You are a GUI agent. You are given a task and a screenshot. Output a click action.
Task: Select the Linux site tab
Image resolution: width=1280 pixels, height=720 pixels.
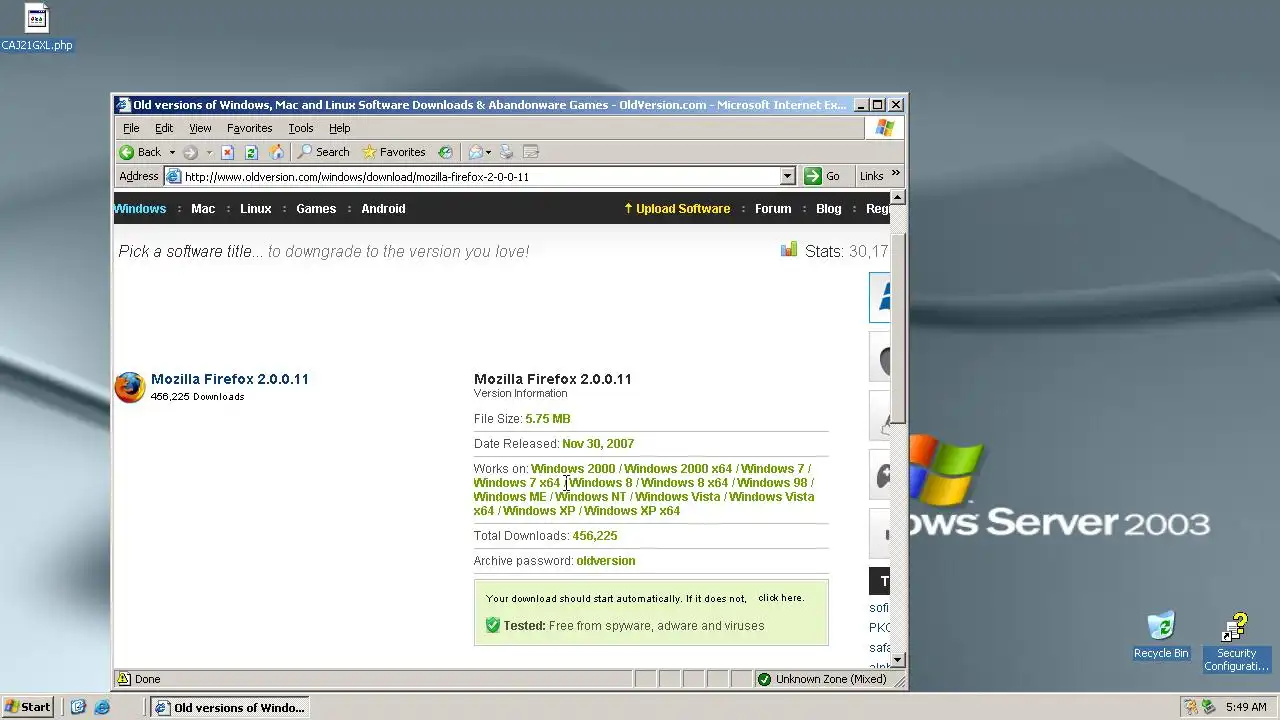click(256, 209)
